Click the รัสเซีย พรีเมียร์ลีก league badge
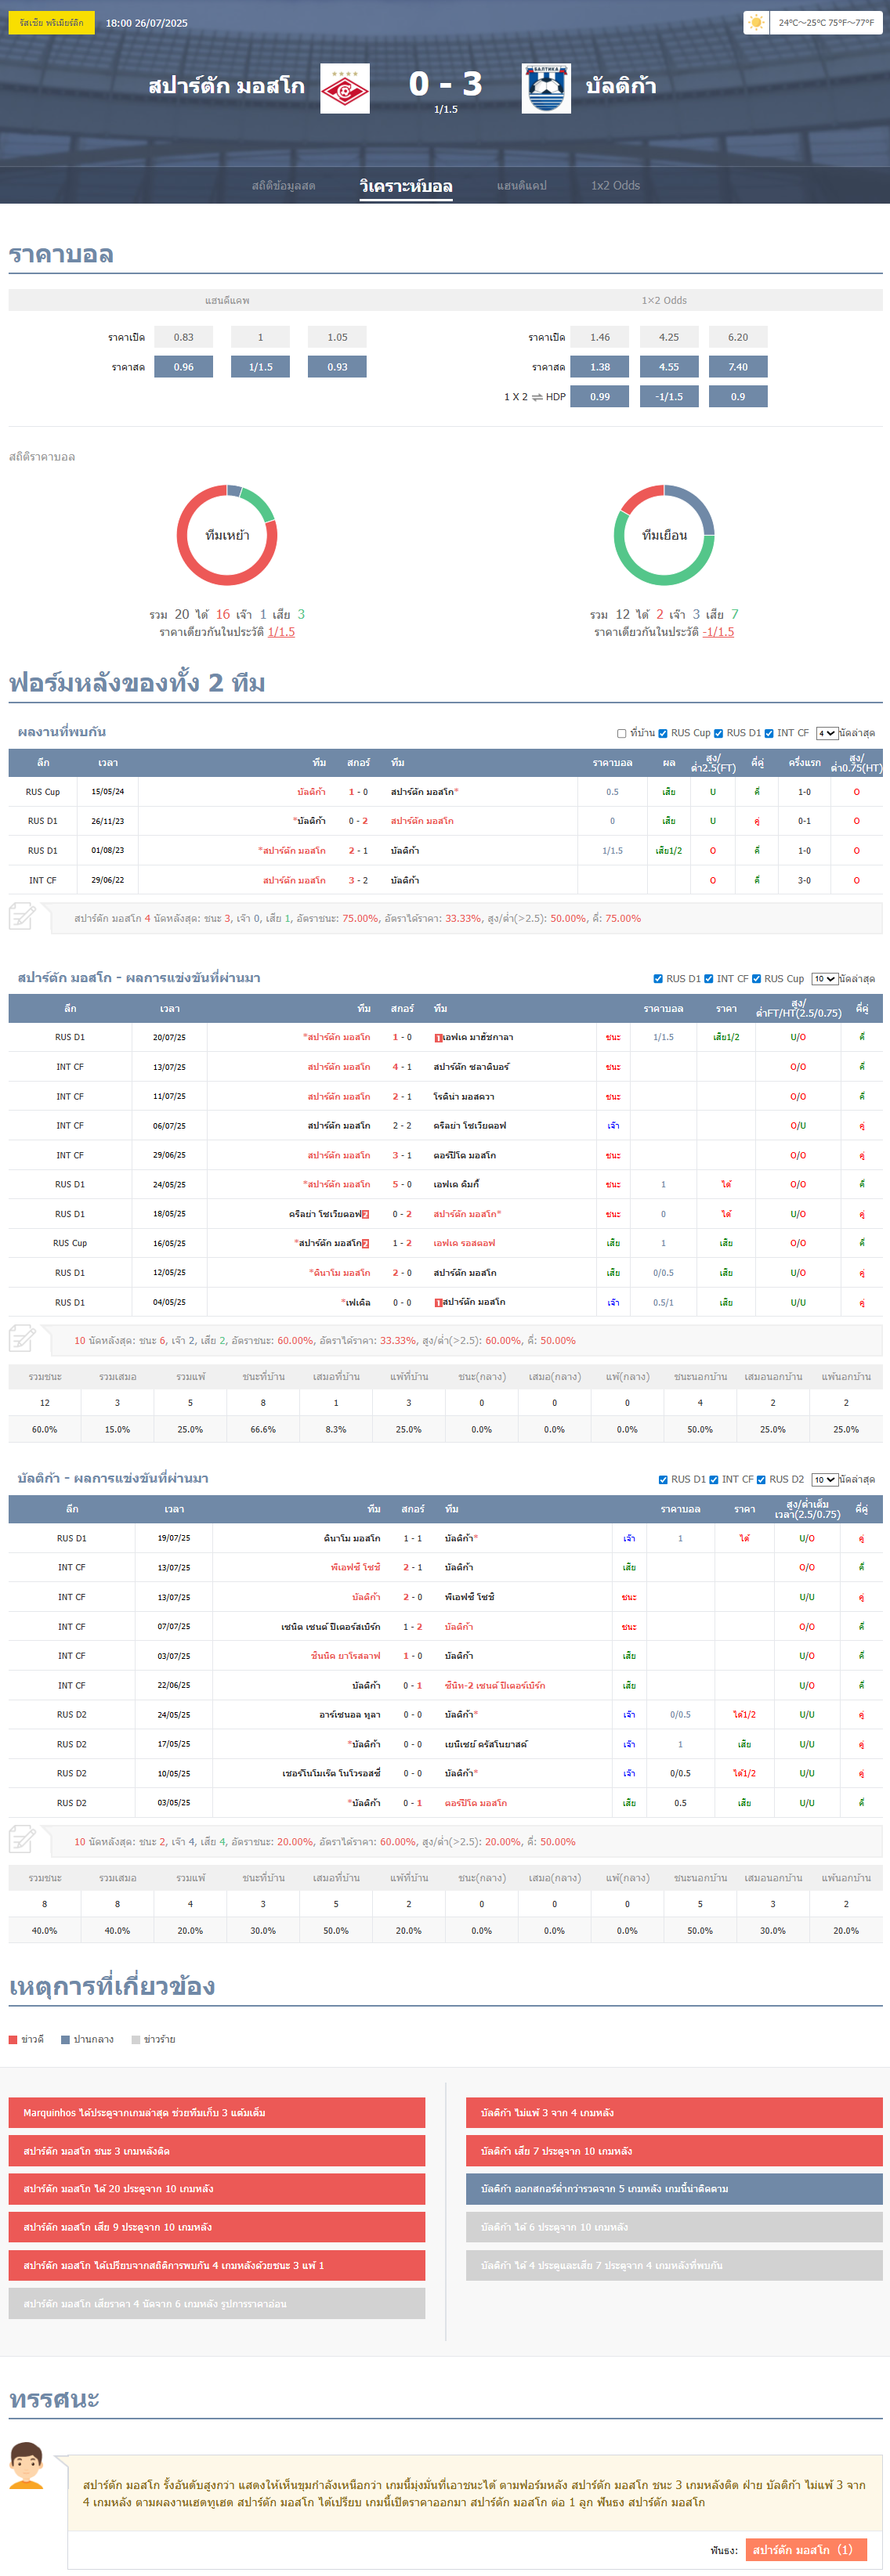Image resolution: width=890 pixels, height=2576 pixels. (x=51, y=22)
